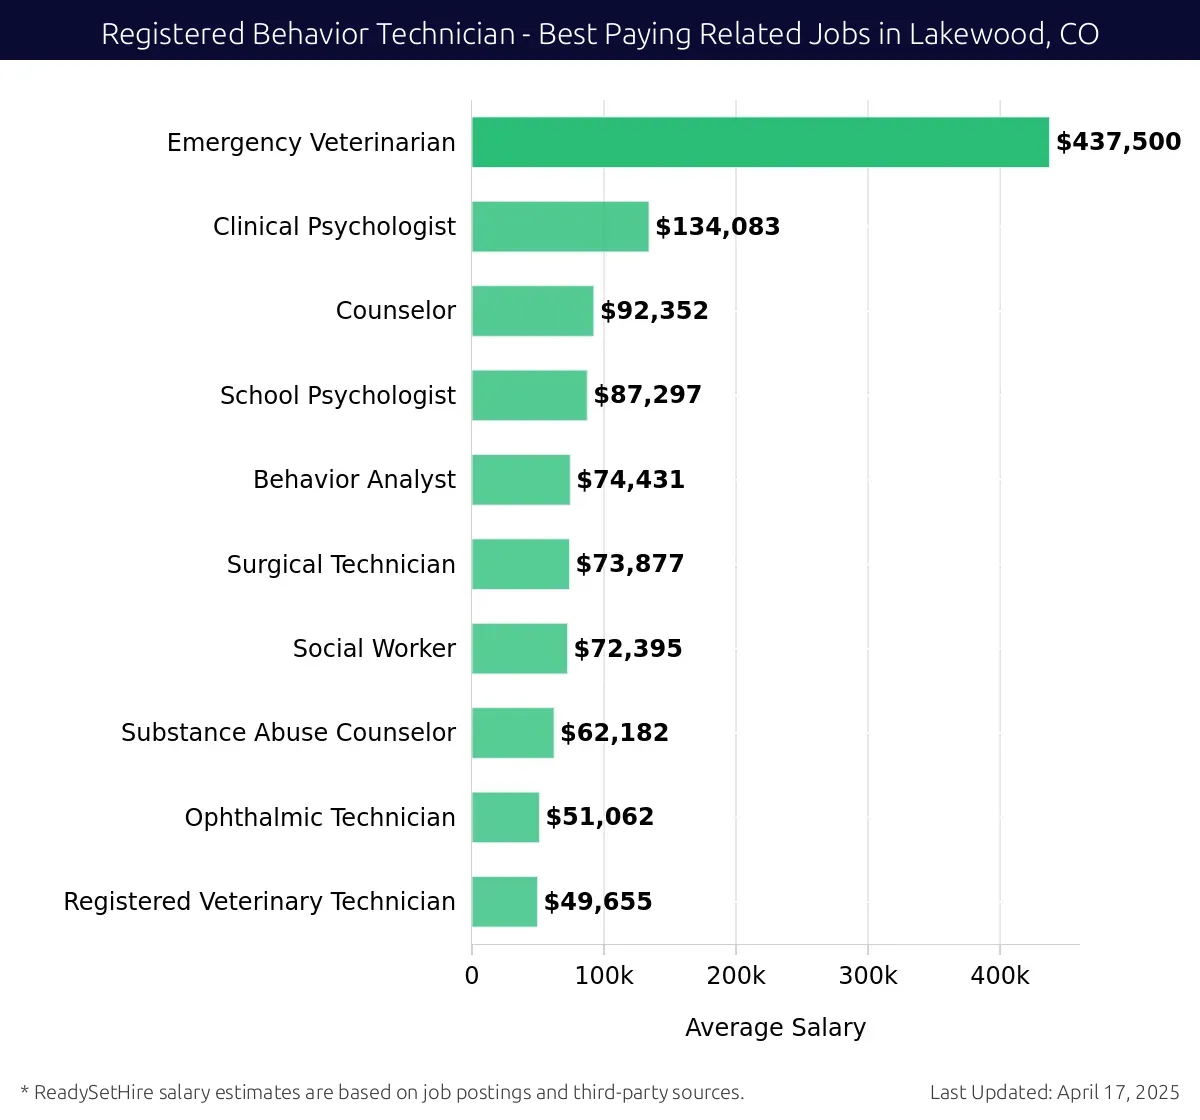The image size is (1200, 1120).
Task: Click the $49,655 salary value
Action: 598,902
